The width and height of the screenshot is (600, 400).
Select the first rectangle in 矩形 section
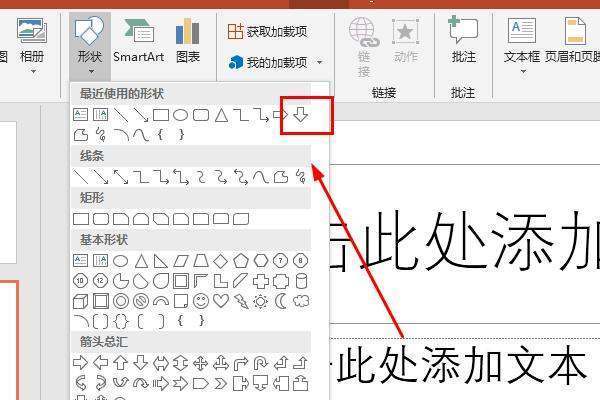coord(81,219)
